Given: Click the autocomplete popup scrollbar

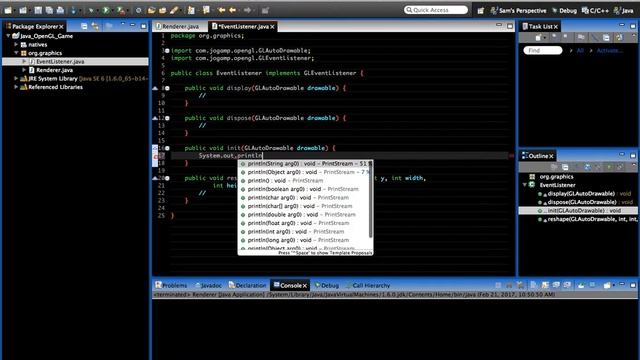Looking at the screenshot, I should pos(371,199).
